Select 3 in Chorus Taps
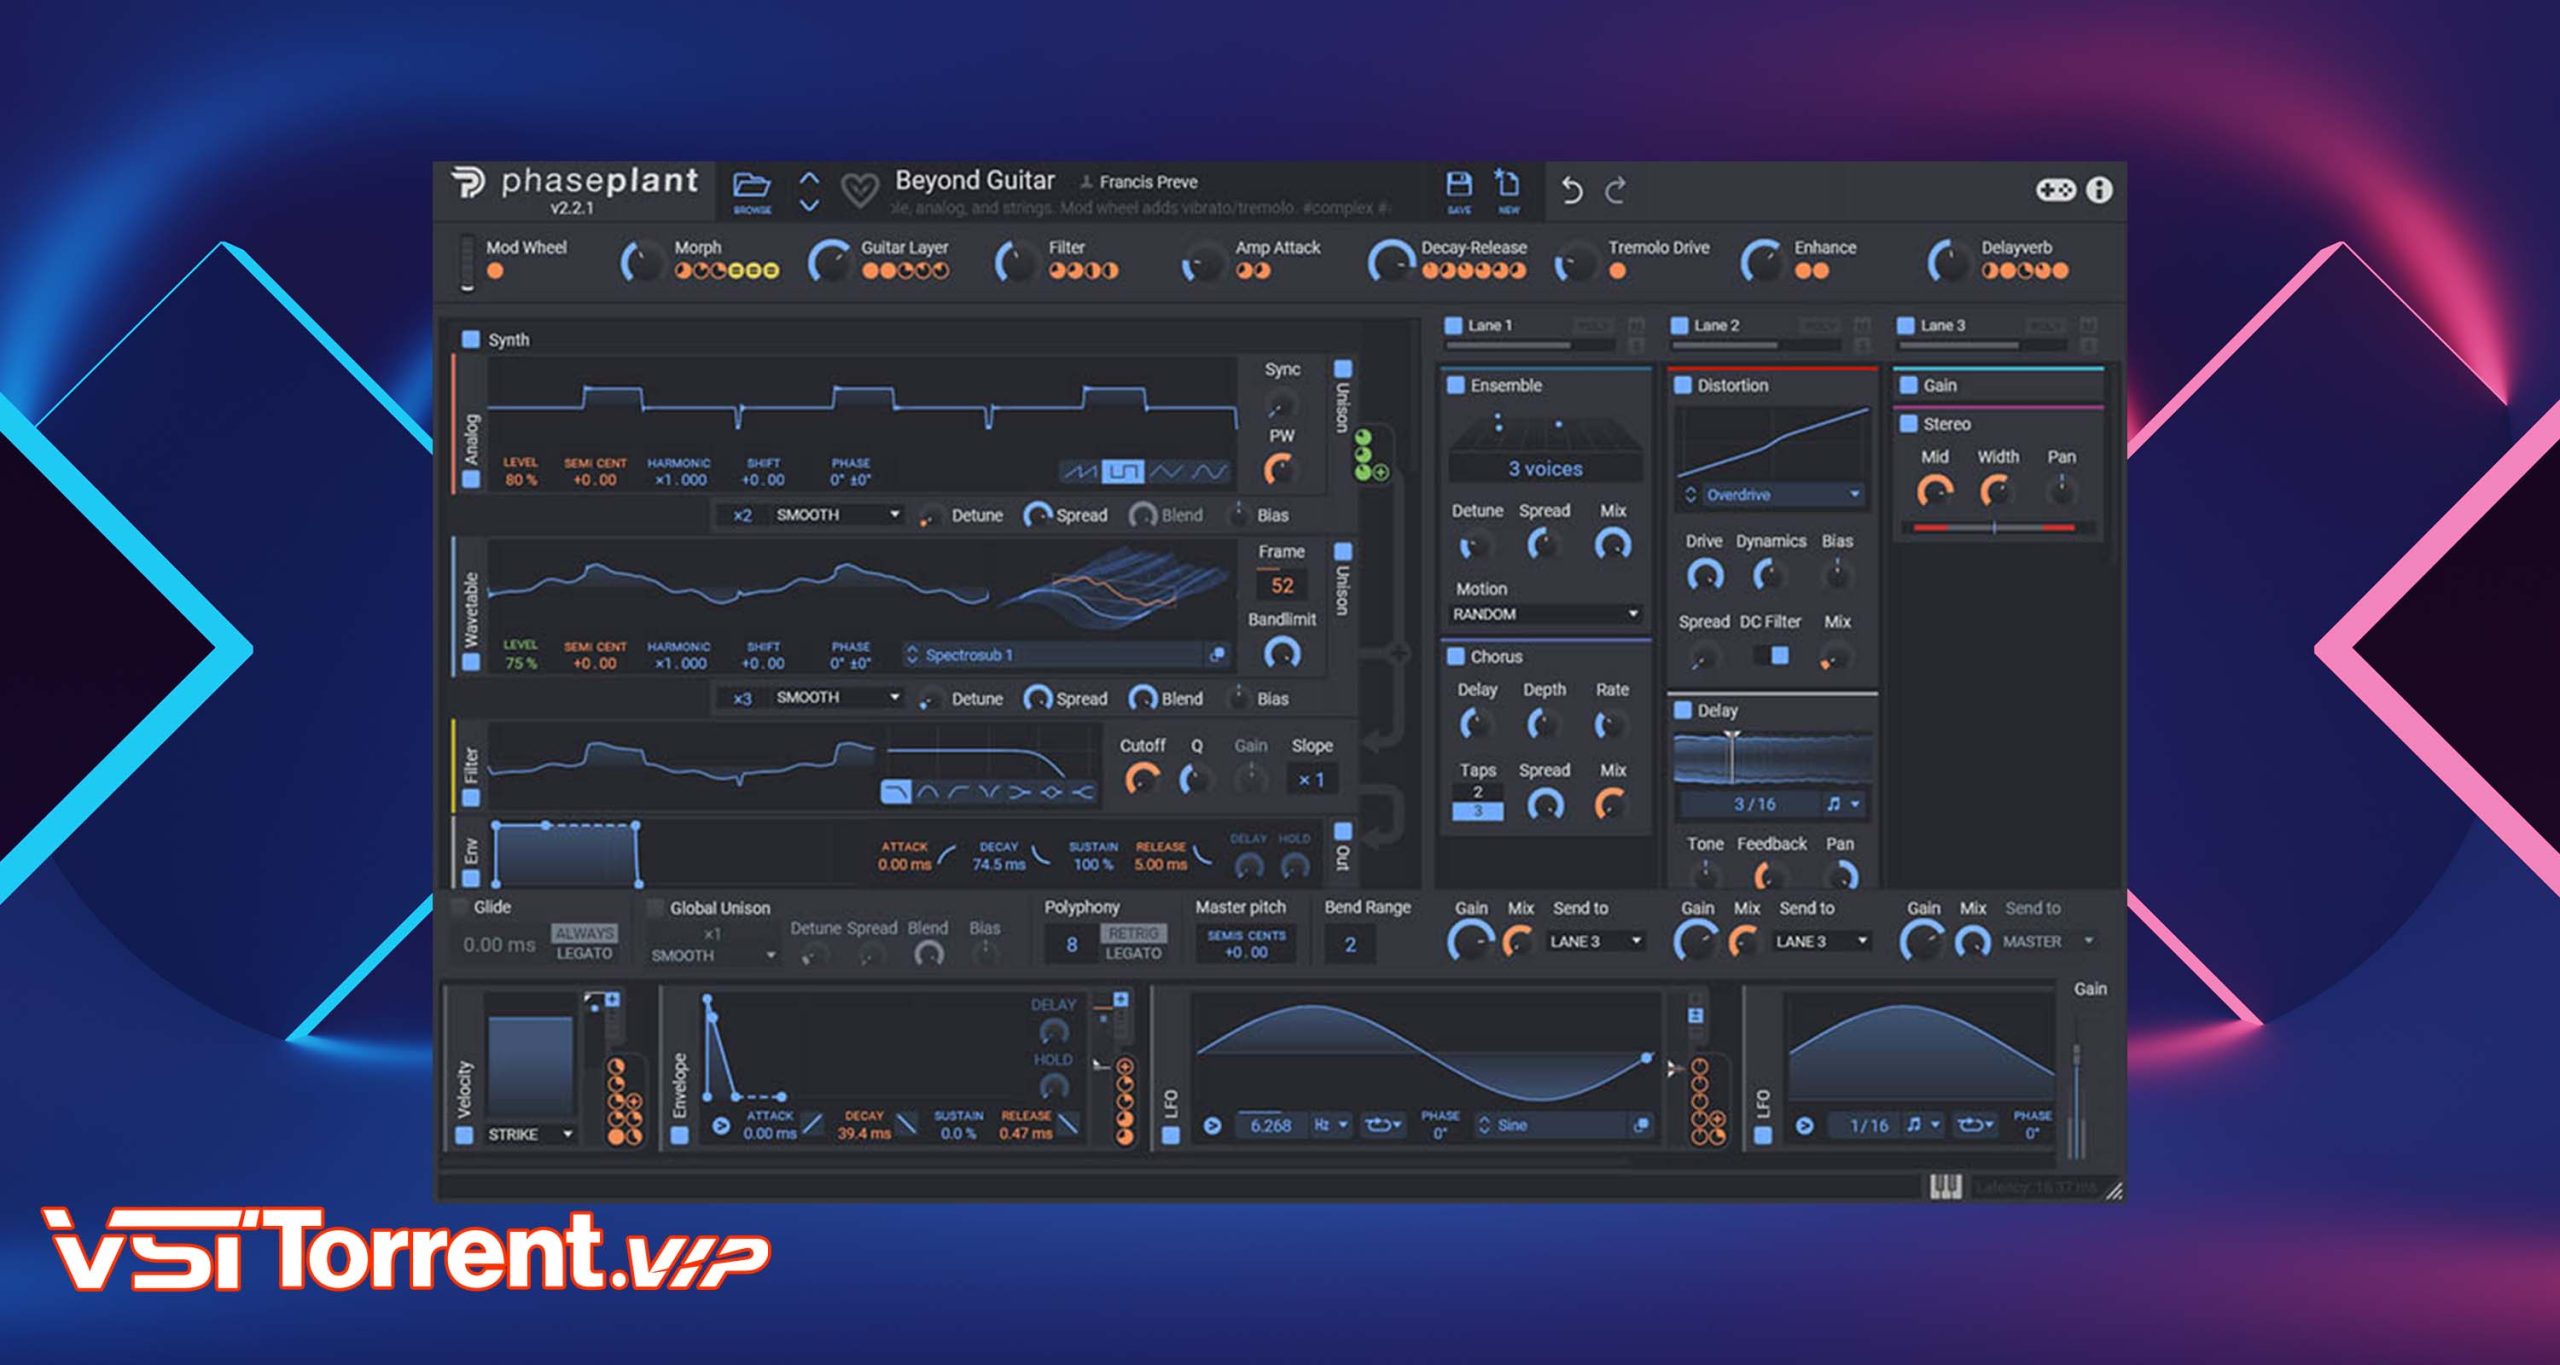This screenshot has height=1365, width=2560. [1477, 811]
